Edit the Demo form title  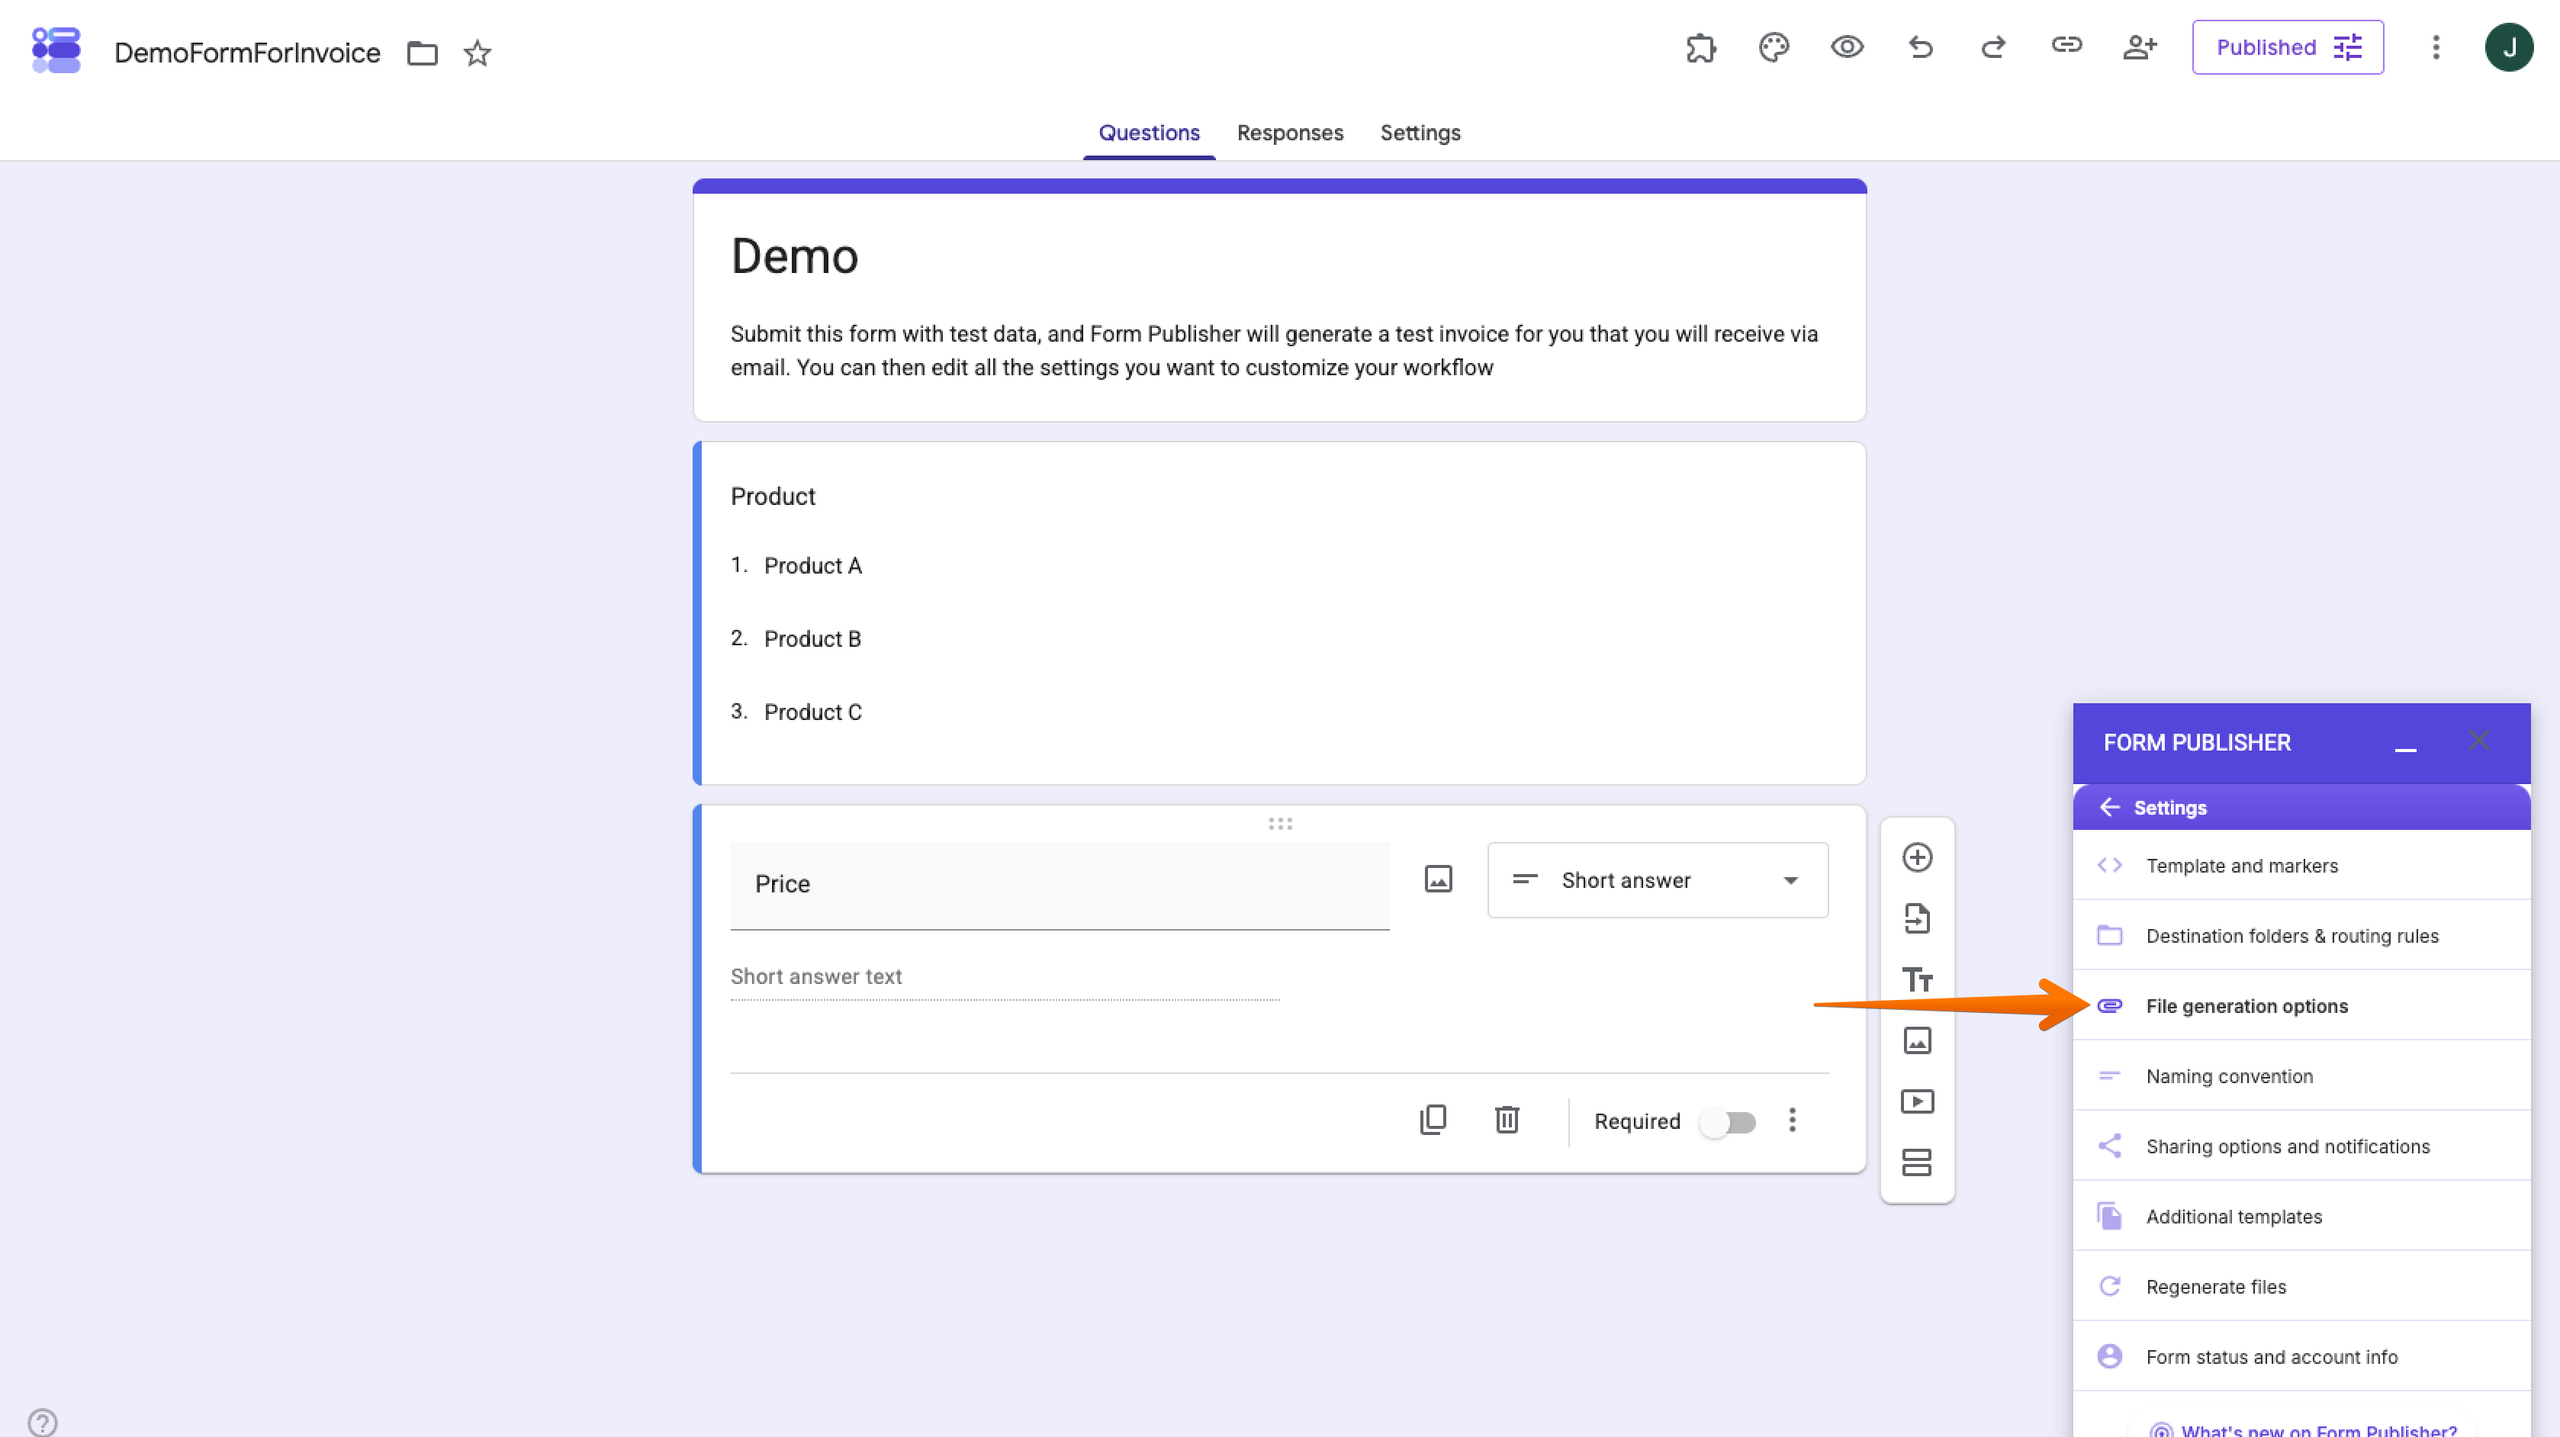click(x=794, y=256)
